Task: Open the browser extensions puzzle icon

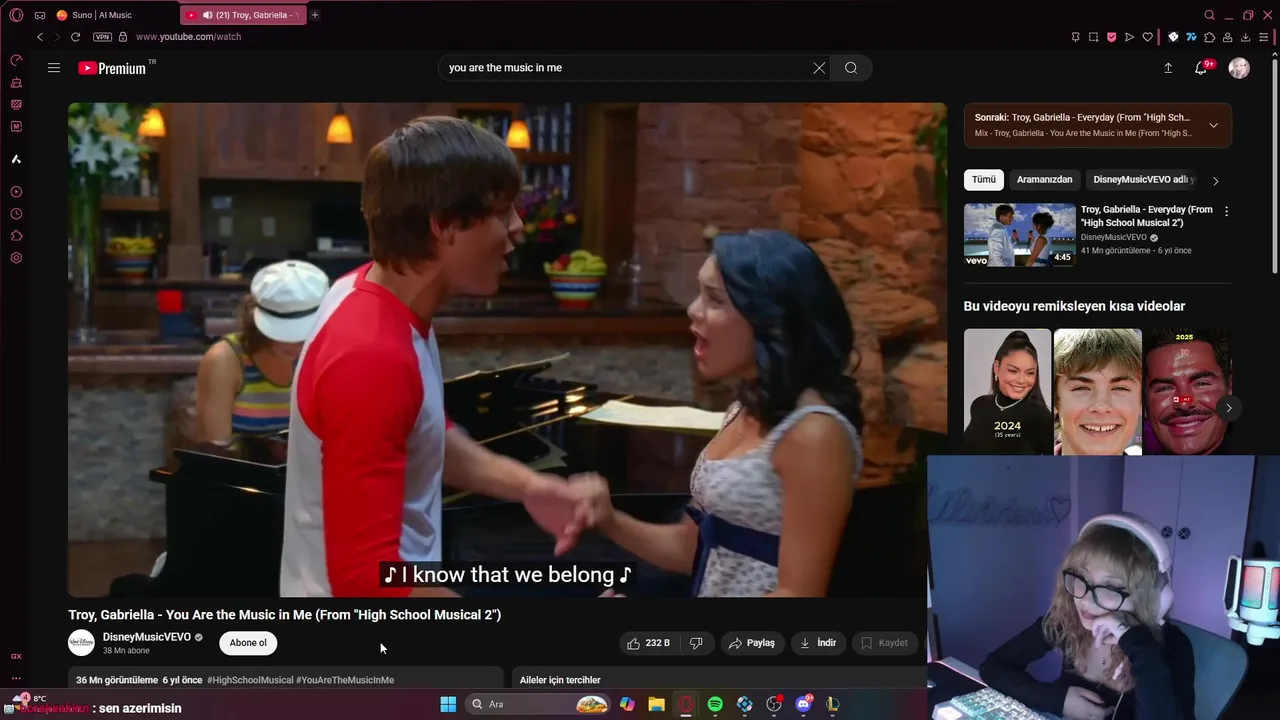Action: [1209, 37]
